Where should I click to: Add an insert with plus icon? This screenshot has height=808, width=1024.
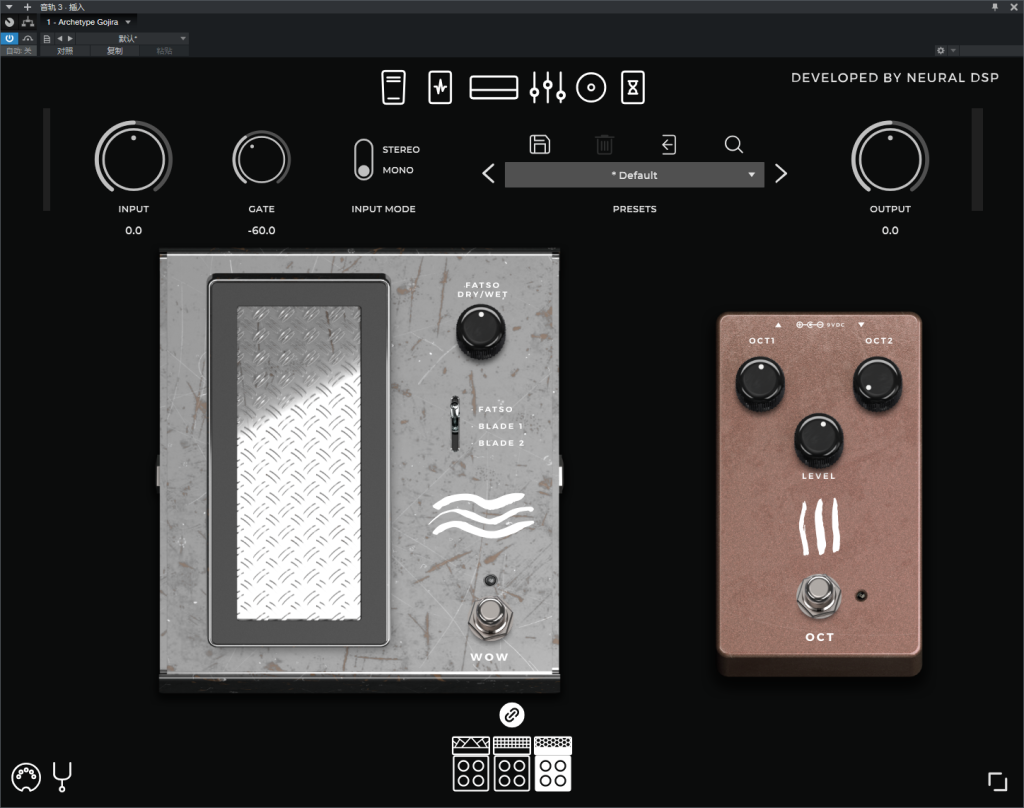click(x=27, y=7)
